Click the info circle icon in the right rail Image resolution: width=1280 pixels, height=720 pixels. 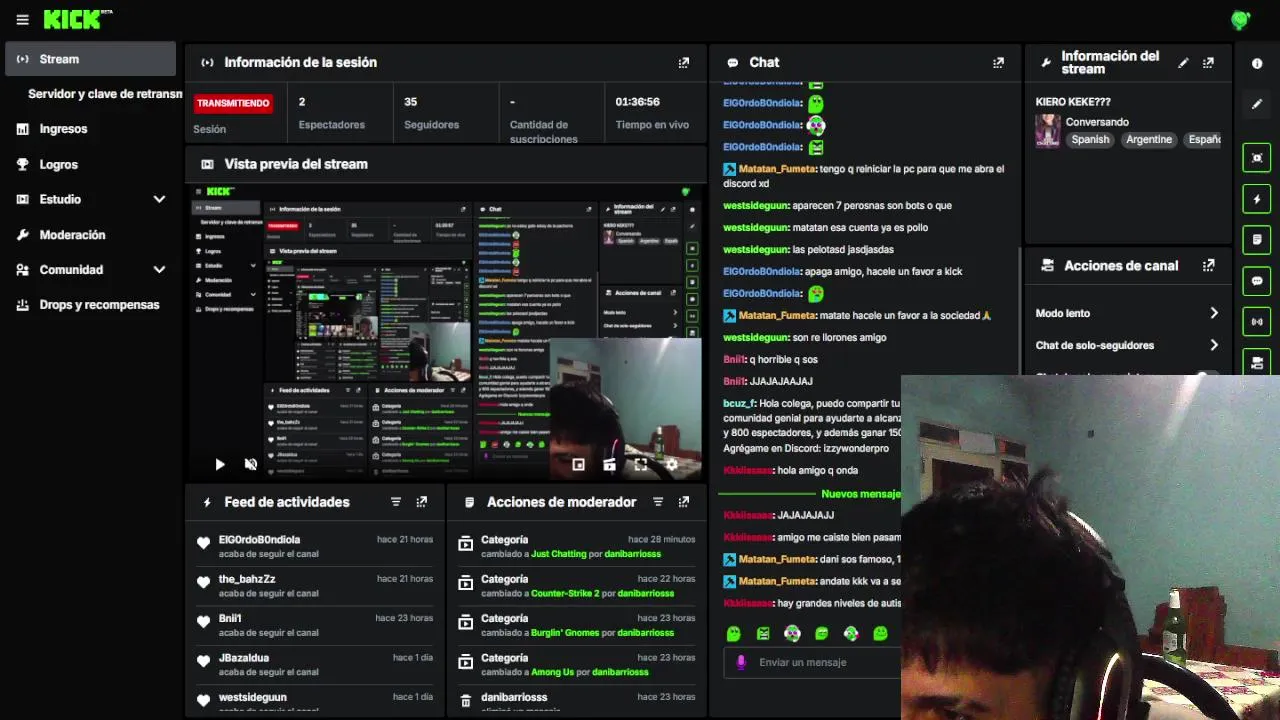[1257, 63]
